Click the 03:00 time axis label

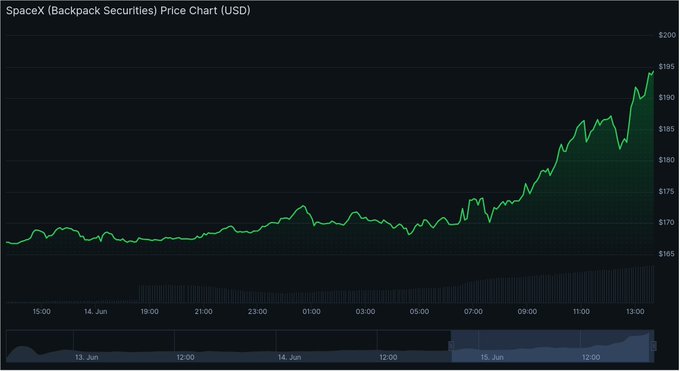(x=365, y=312)
